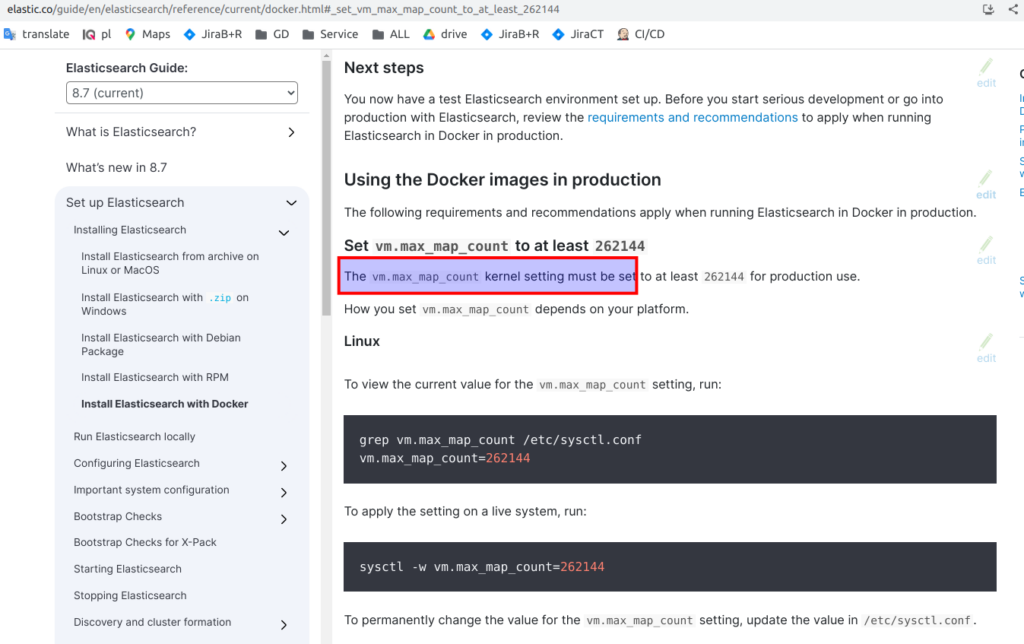1024x644 pixels.
Task: Click the Linux heading
Action: (x=362, y=342)
